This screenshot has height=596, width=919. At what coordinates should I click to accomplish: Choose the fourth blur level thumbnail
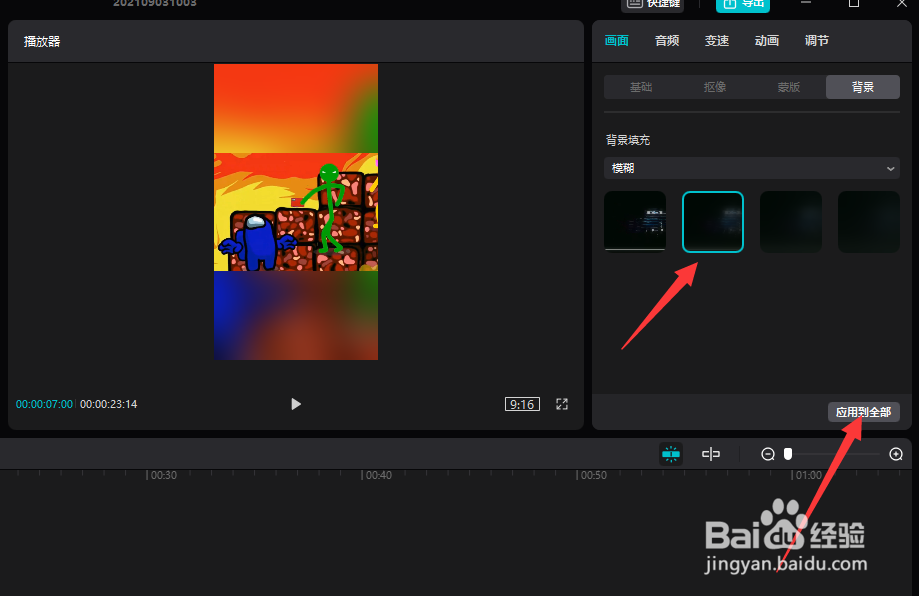[x=869, y=222]
